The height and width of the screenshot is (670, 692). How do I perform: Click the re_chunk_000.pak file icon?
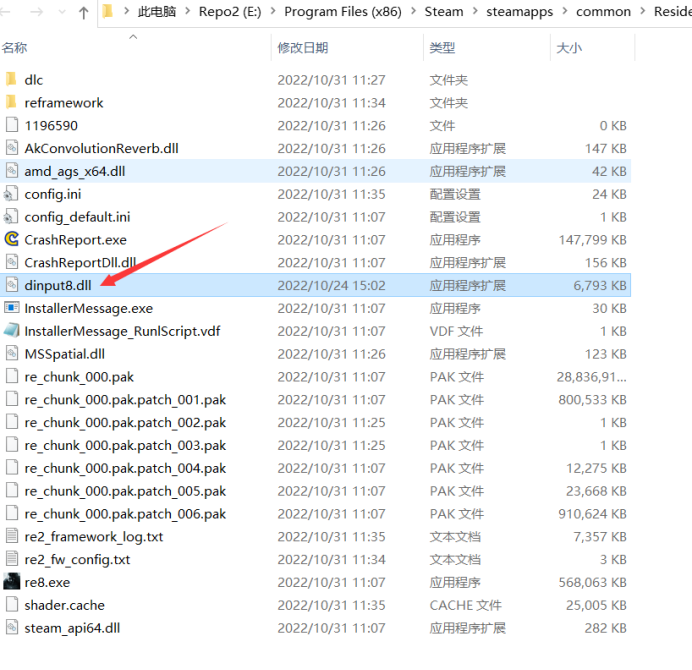pos(12,376)
